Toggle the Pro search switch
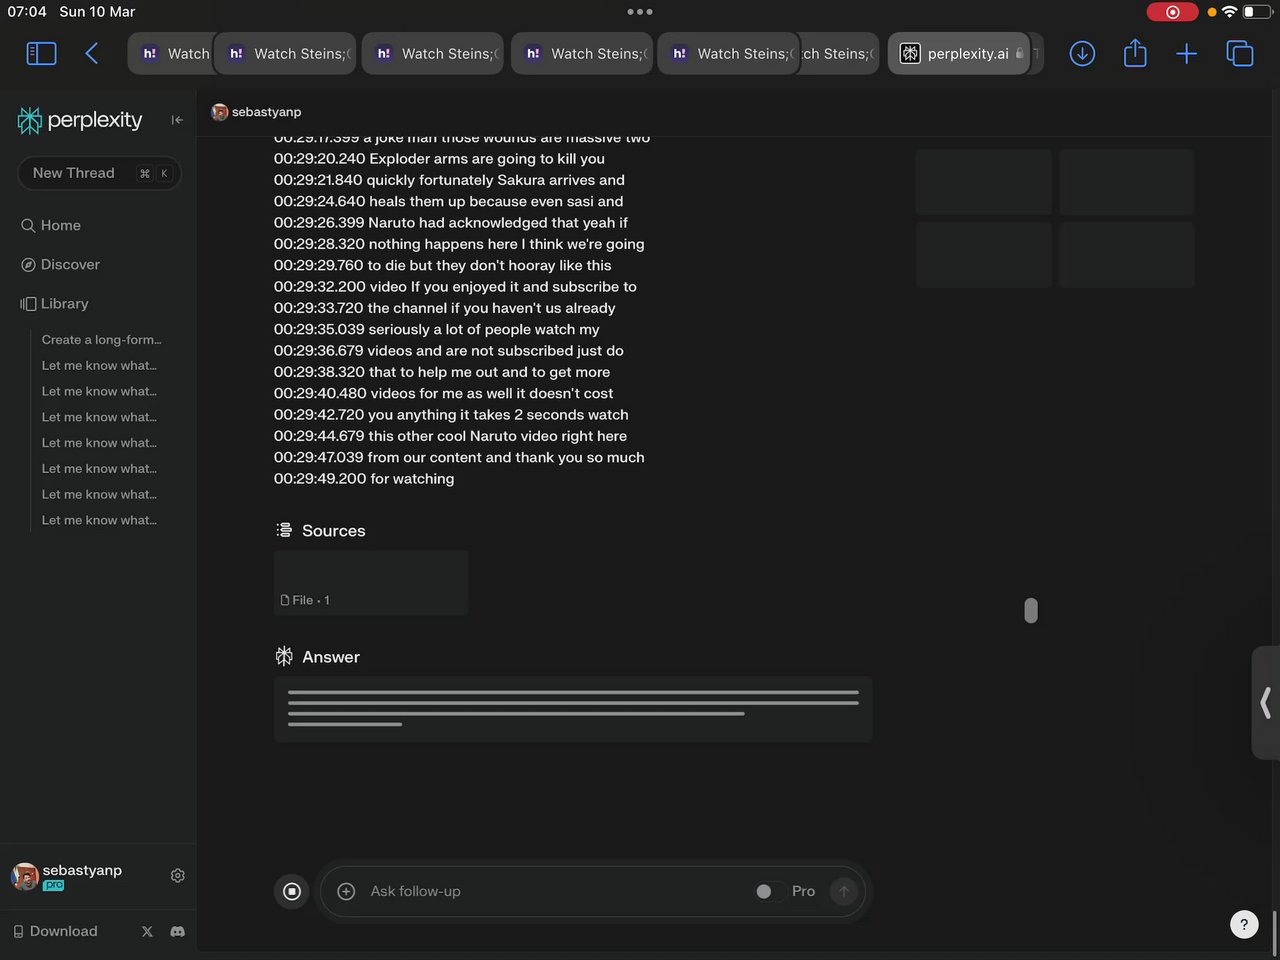 pos(770,891)
